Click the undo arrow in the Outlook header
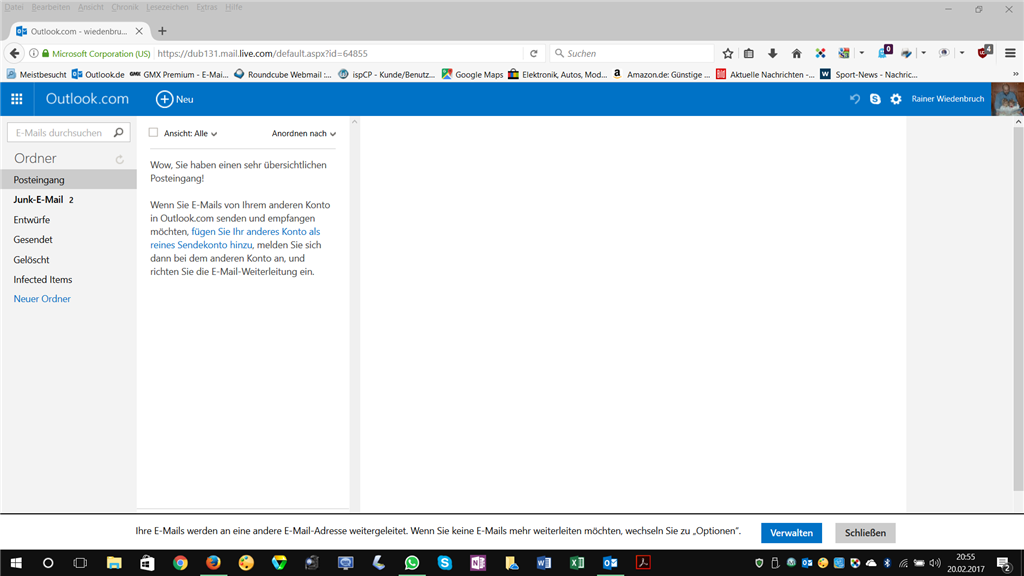This screenshot has width=1024, height=576. tap(854, 99)
